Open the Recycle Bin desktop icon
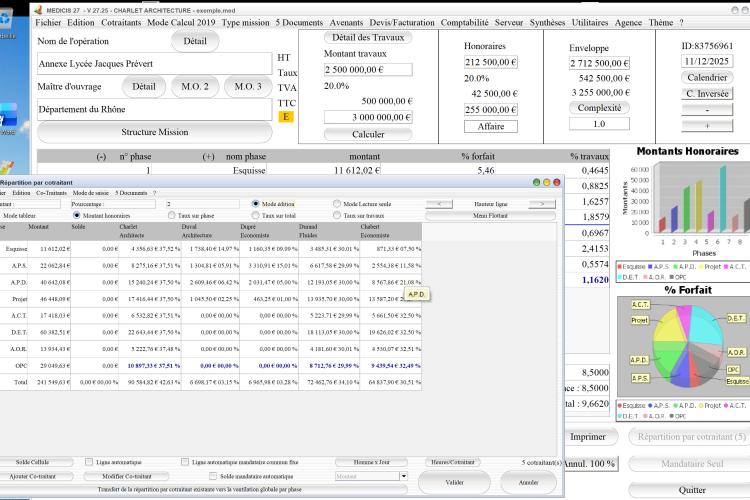 point(6,22)
